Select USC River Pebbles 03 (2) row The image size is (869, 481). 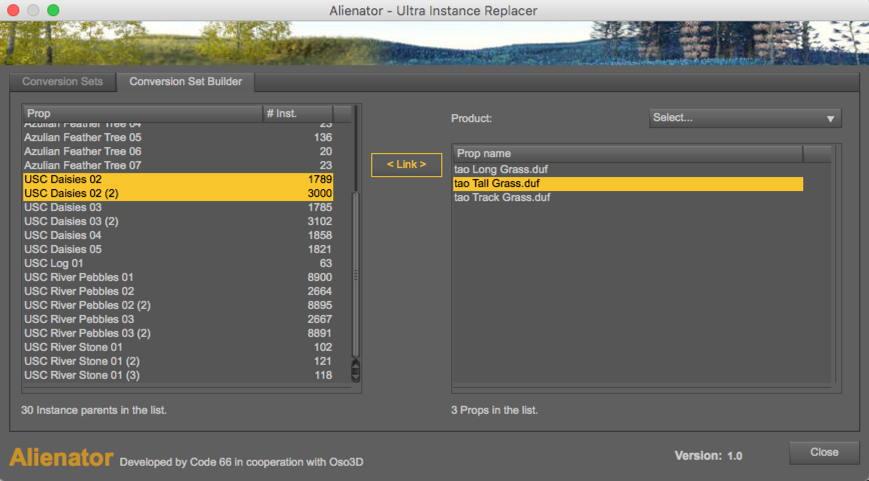[178, 333]
